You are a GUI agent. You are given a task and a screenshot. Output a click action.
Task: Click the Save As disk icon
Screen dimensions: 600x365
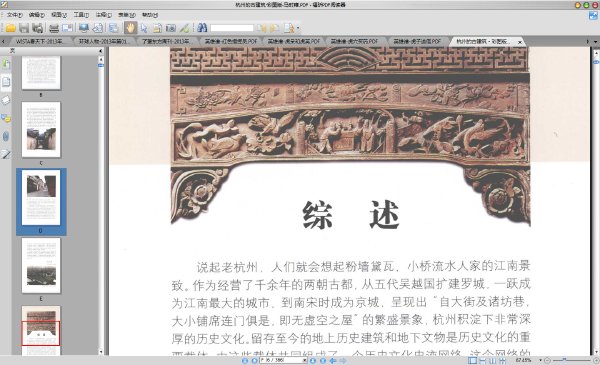(37, 28)
